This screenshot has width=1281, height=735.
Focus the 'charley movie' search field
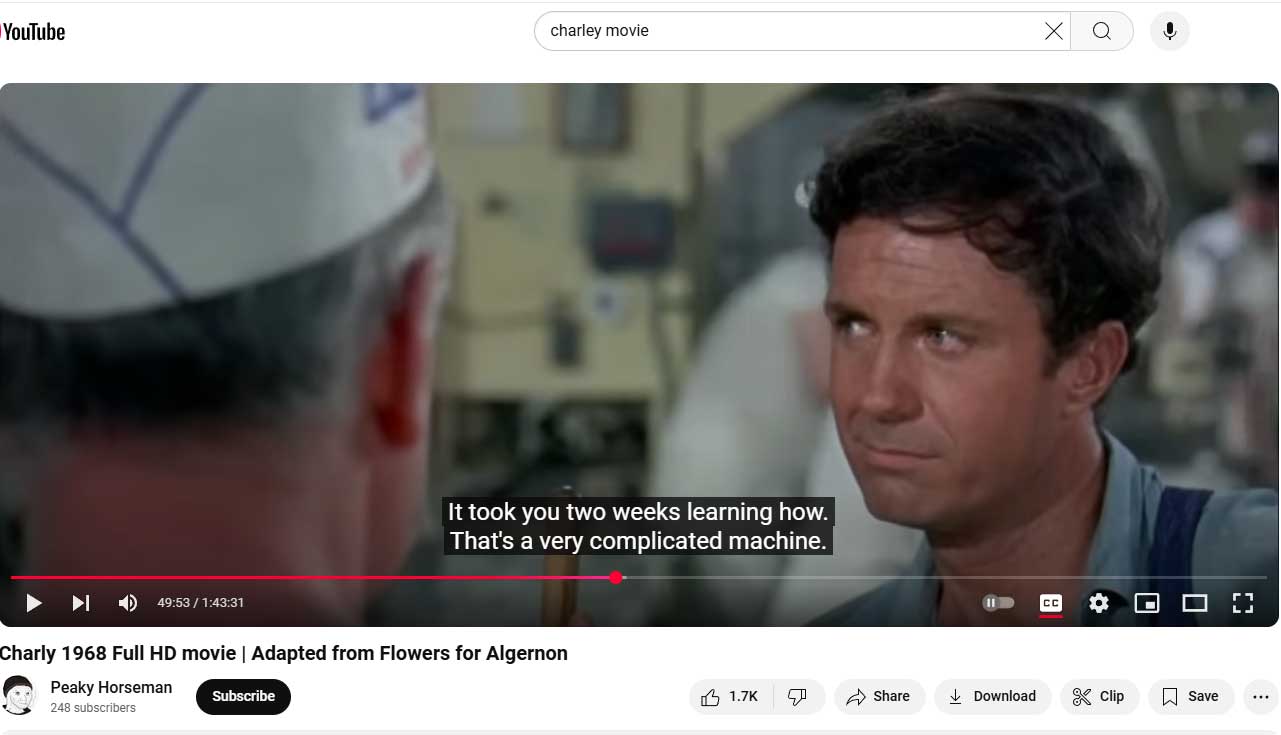[x=790, y=31]
